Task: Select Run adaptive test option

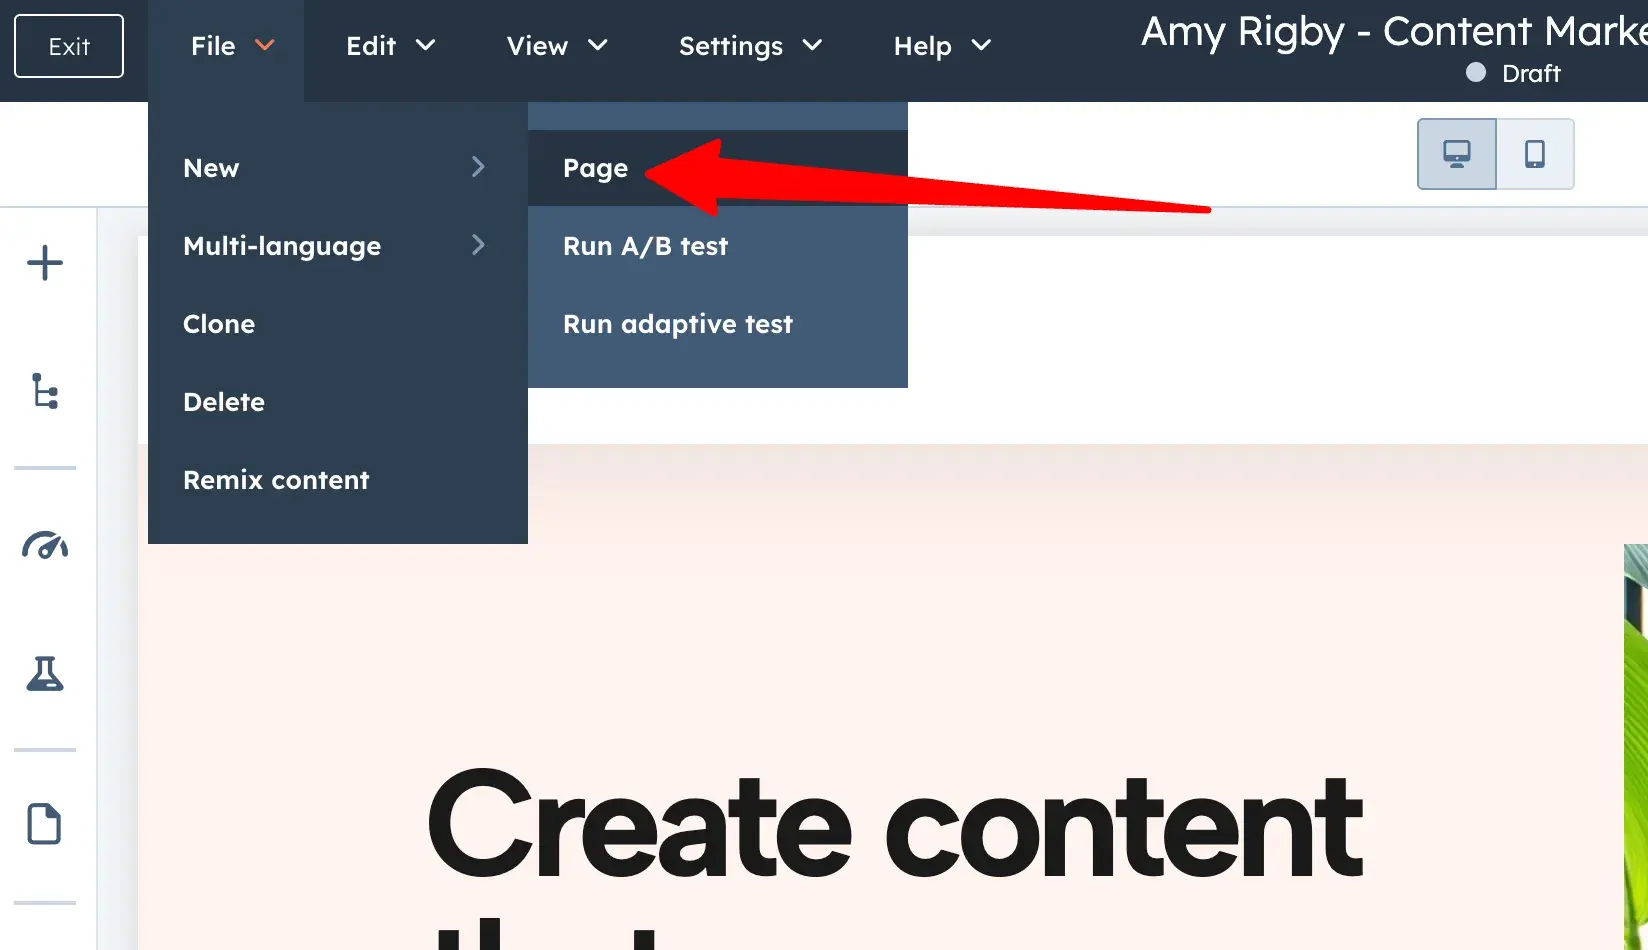Action: (677, 324)
